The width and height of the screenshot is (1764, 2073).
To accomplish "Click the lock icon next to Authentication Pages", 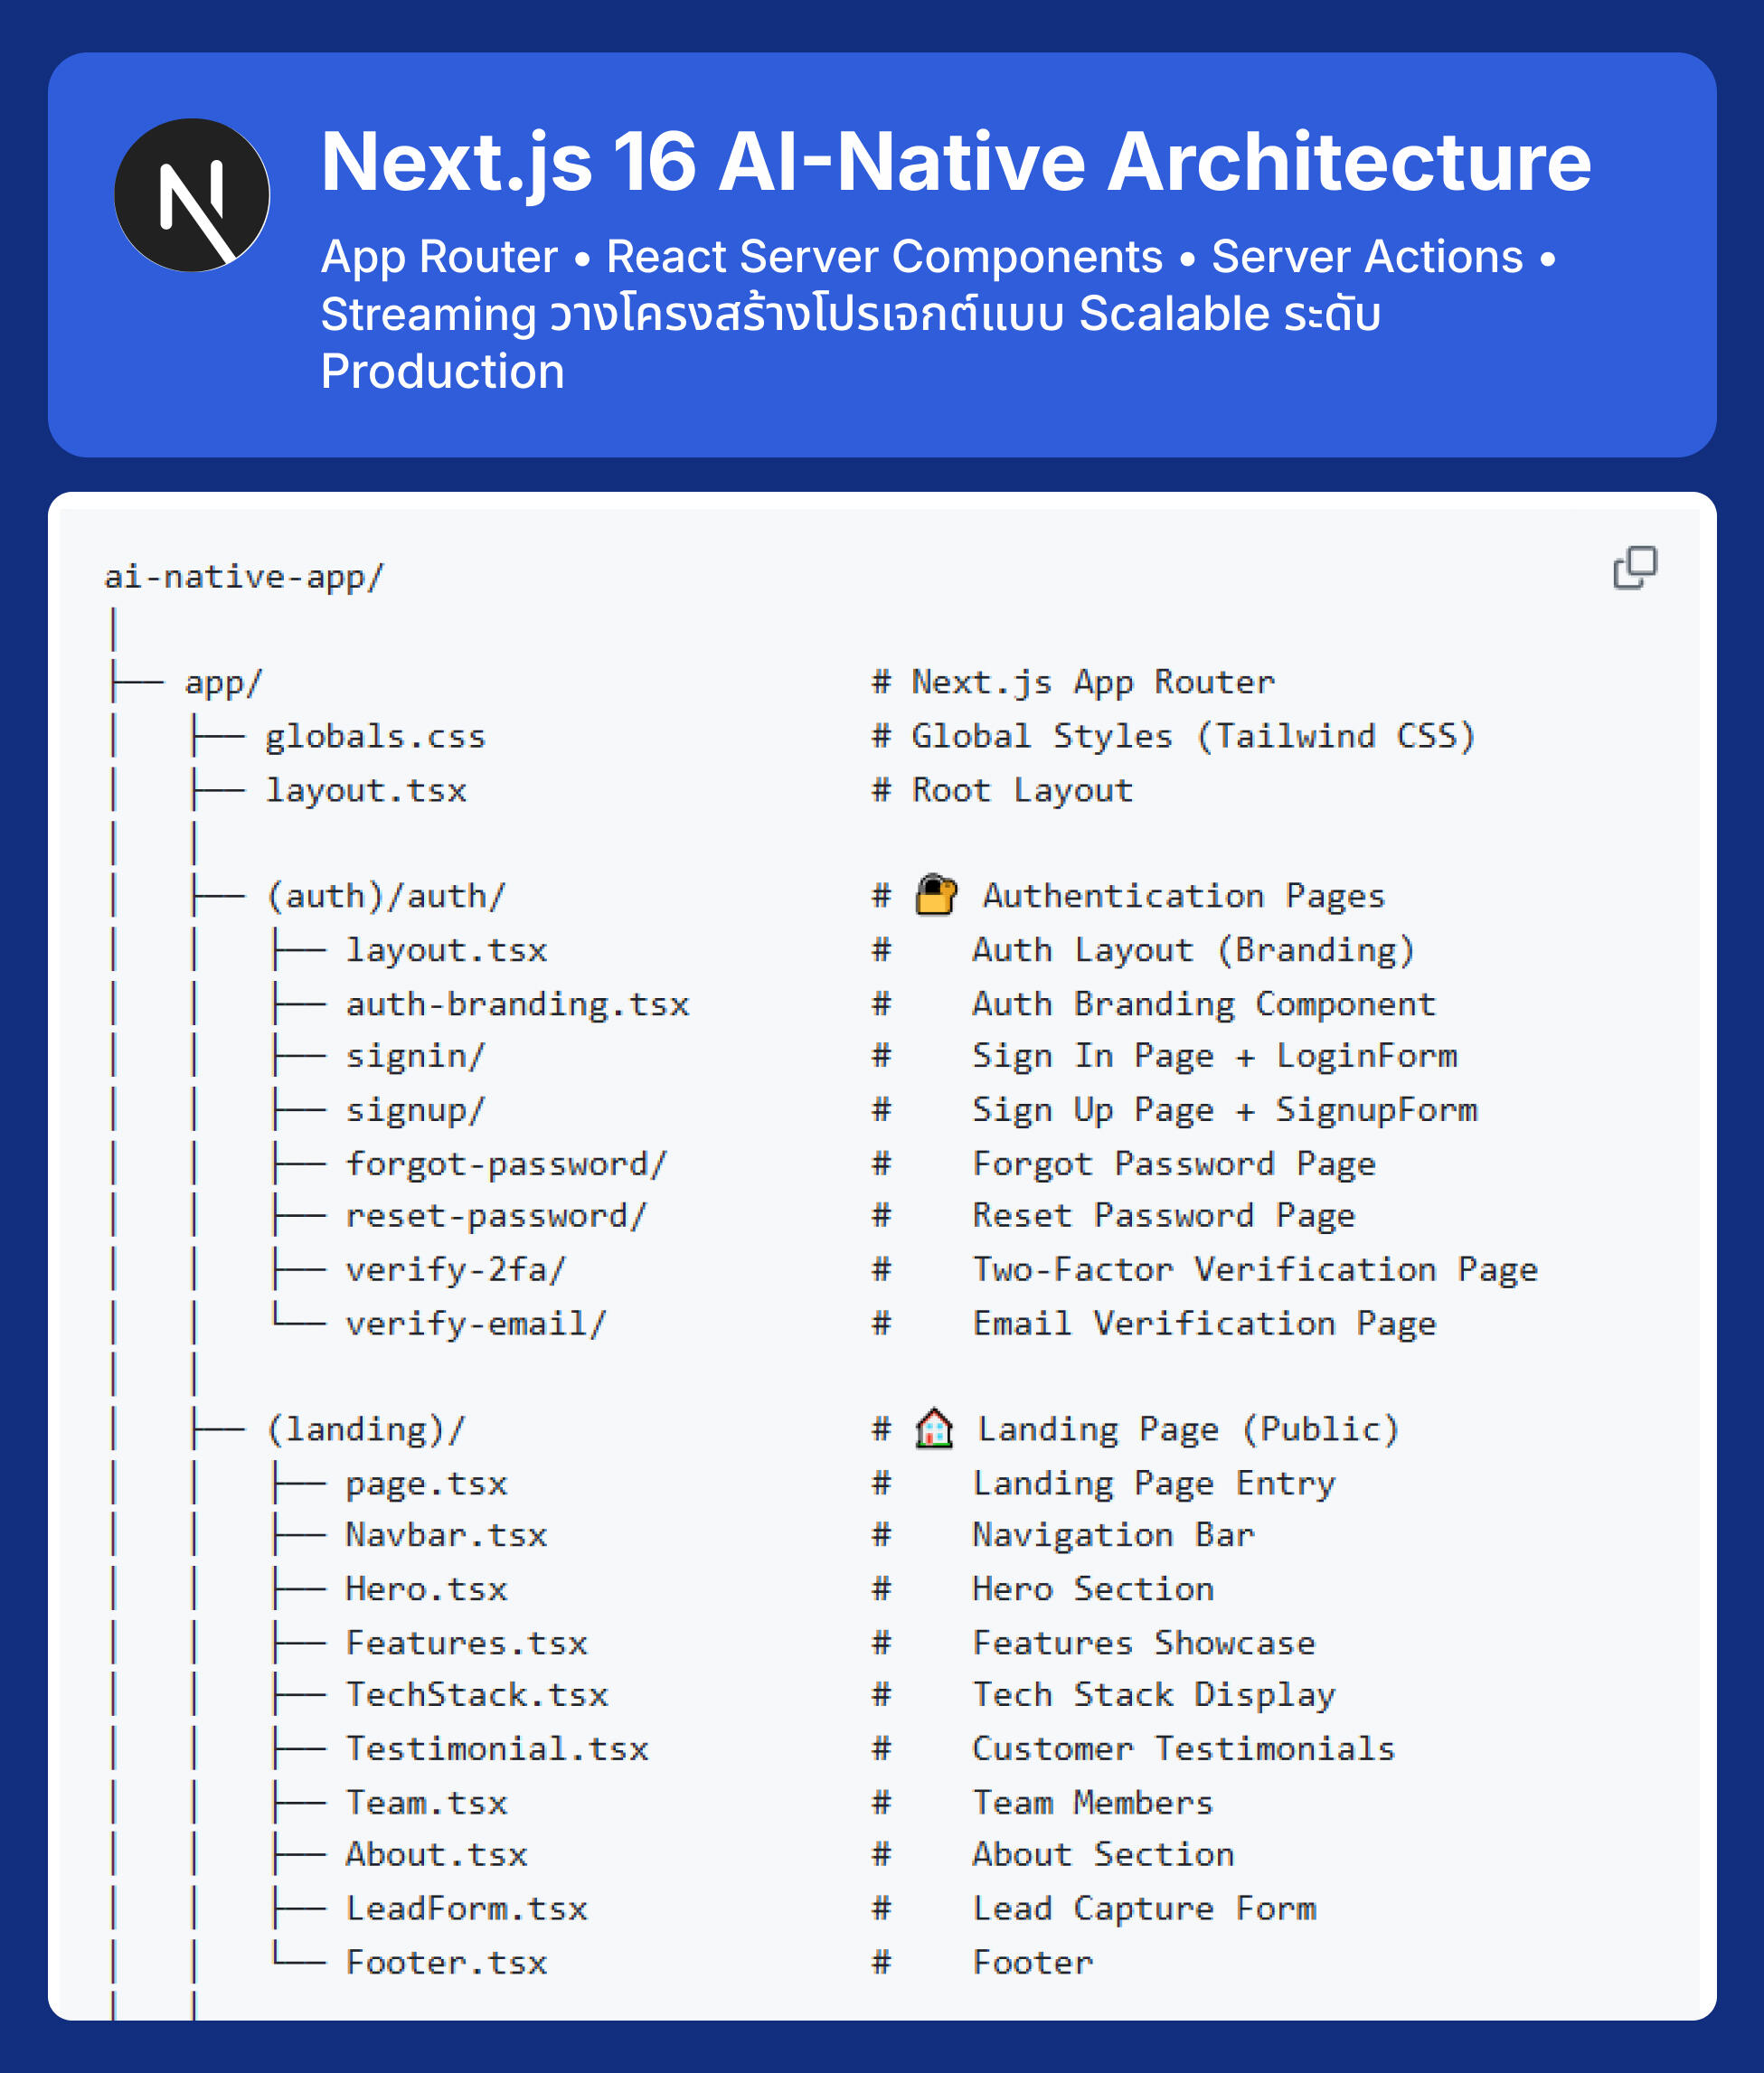I will click(935, 895).
